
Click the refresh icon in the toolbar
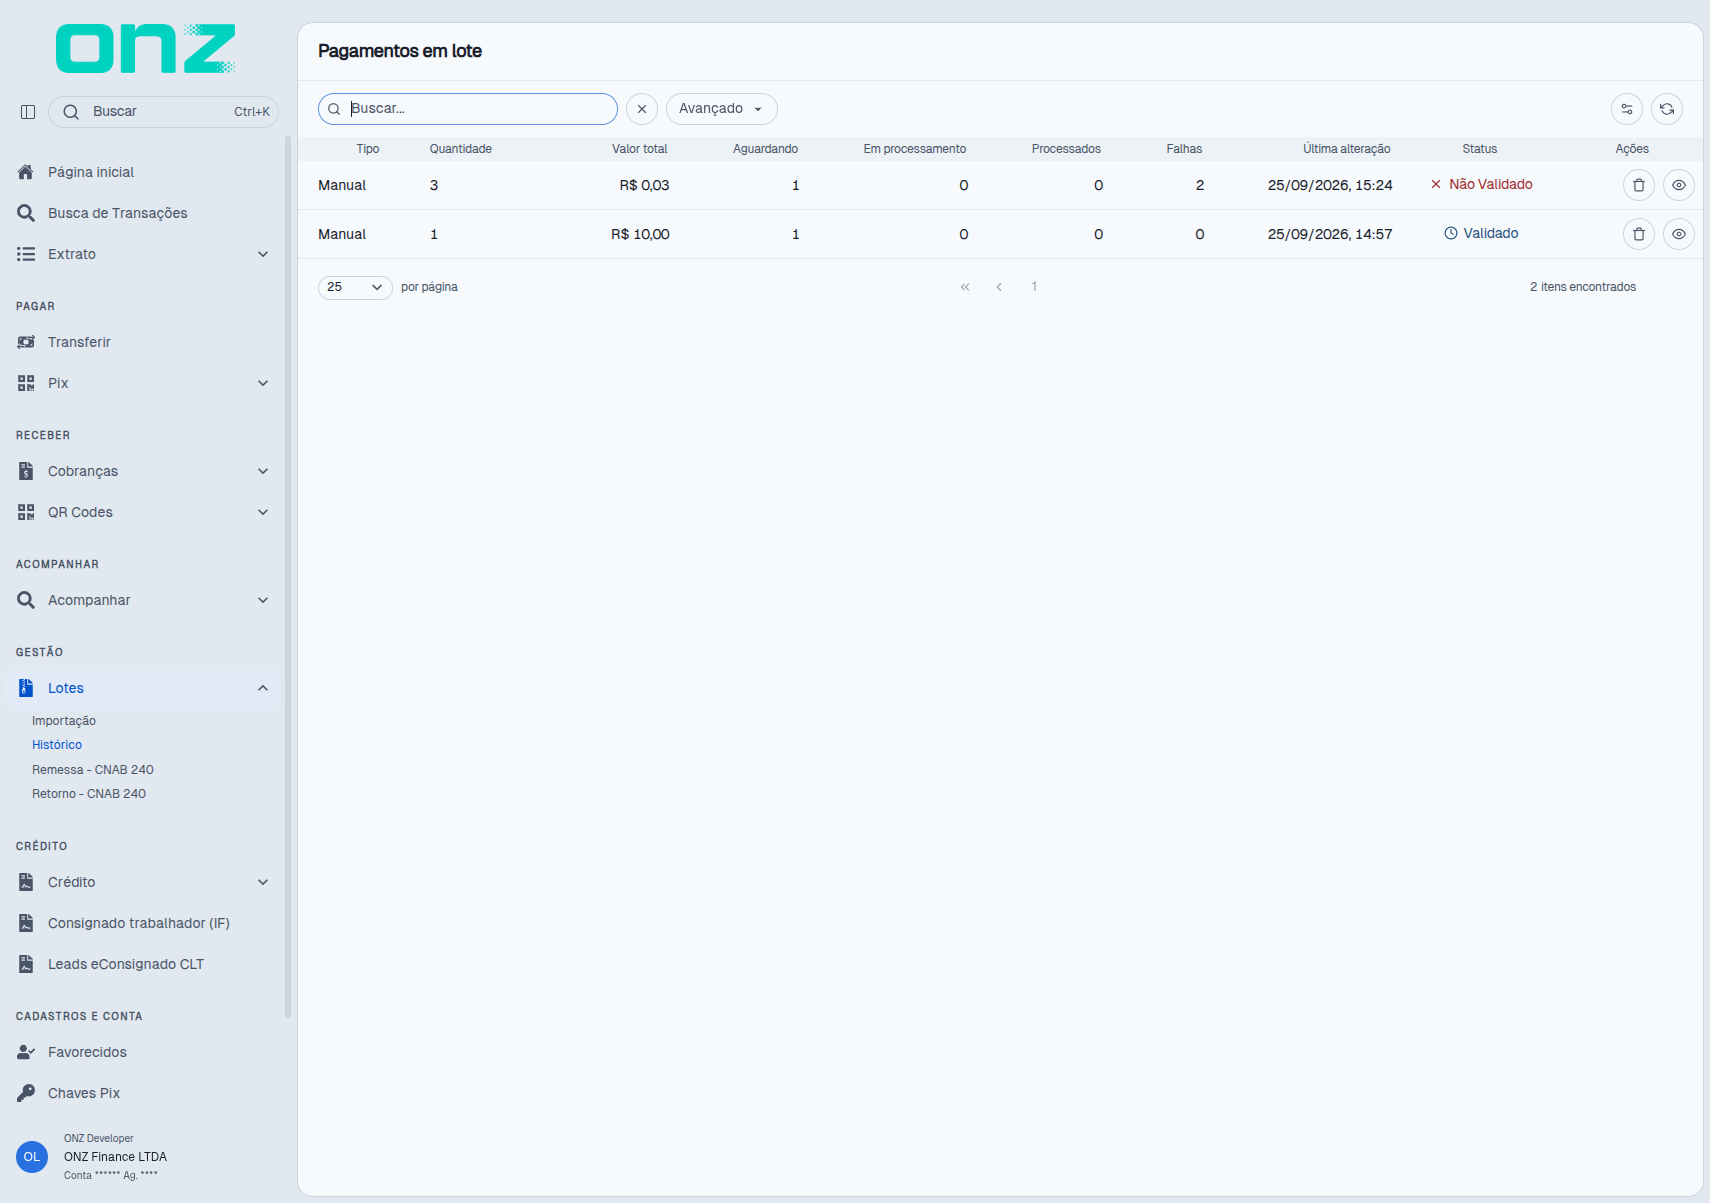click(x=1667, y=109)
